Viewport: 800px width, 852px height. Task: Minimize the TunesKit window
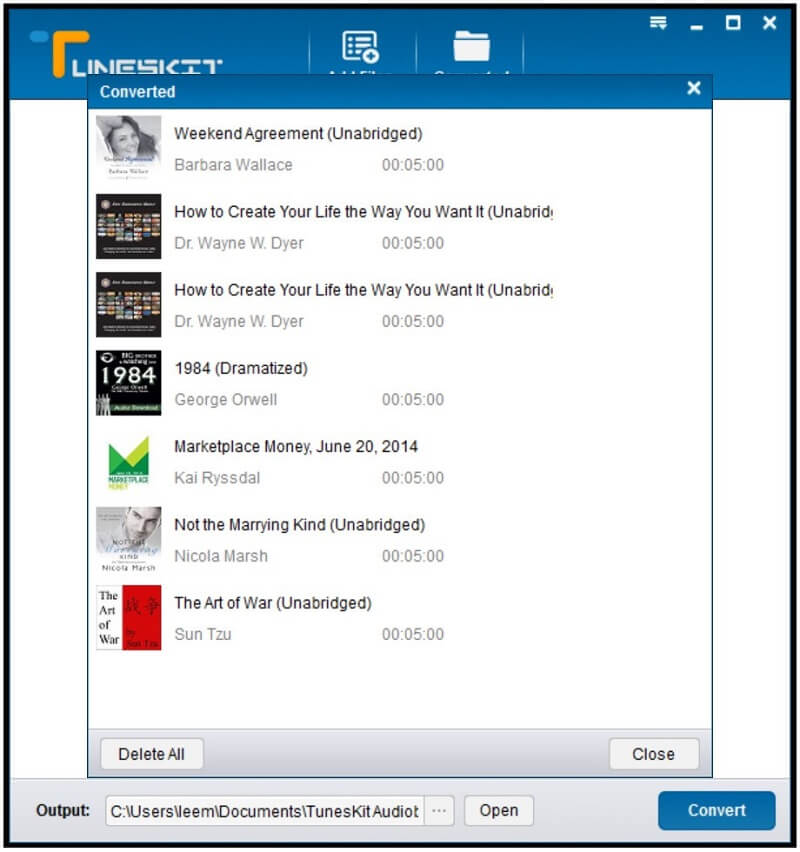tap(697, 27)
